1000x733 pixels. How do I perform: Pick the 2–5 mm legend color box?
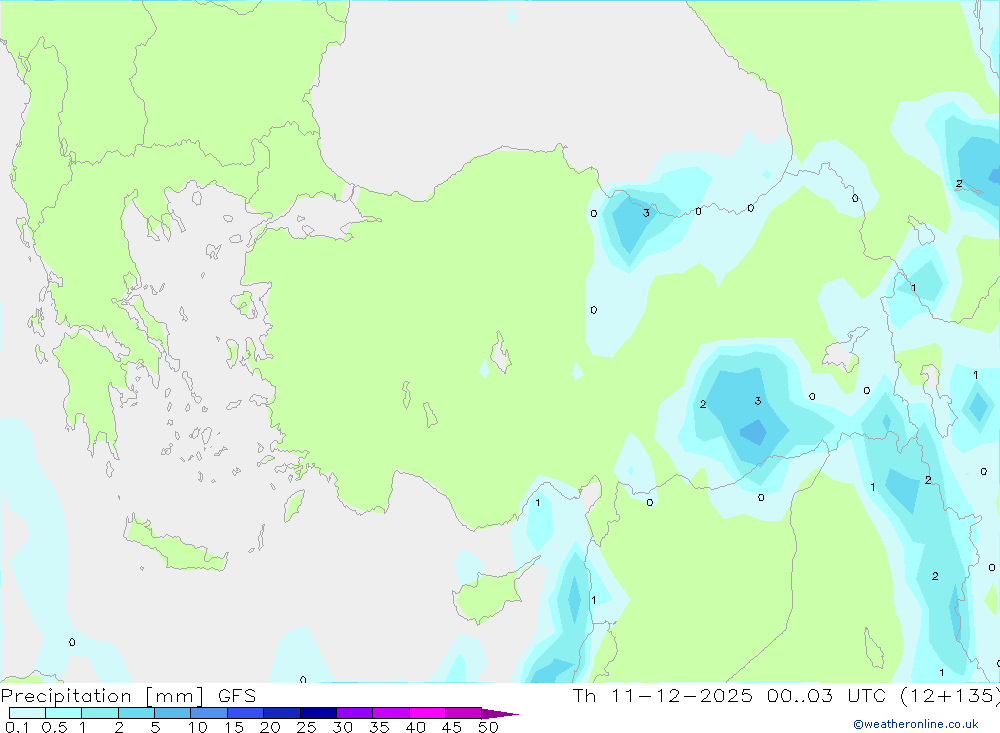point(136,713)
